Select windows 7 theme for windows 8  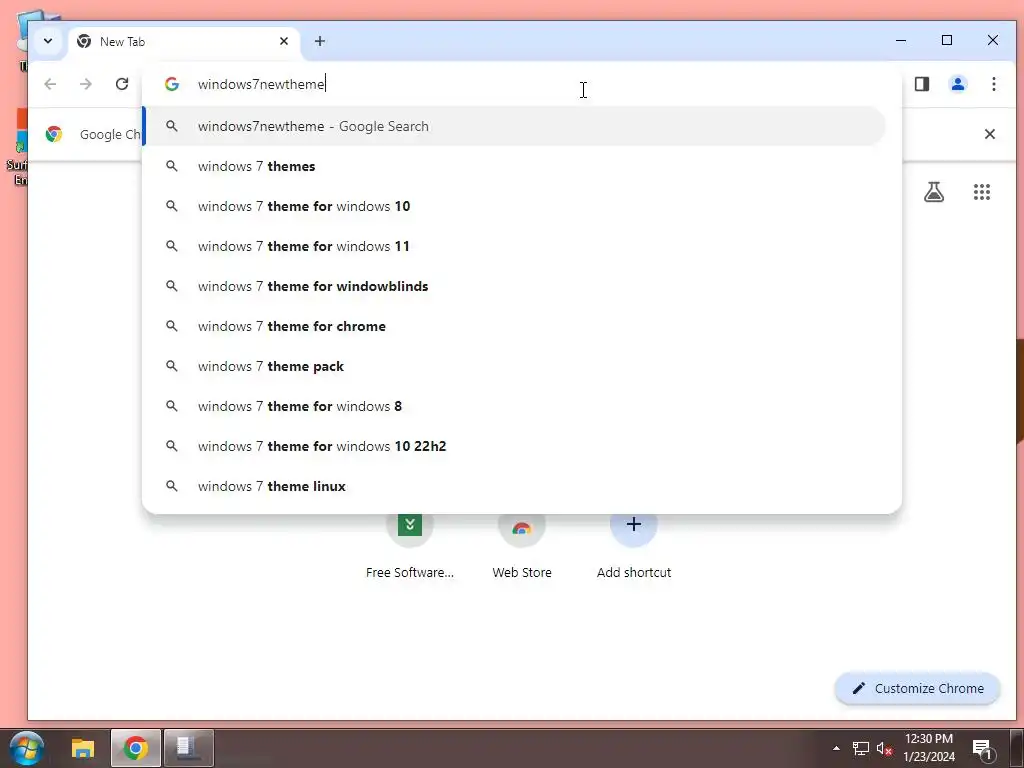(x=514, y=406)
